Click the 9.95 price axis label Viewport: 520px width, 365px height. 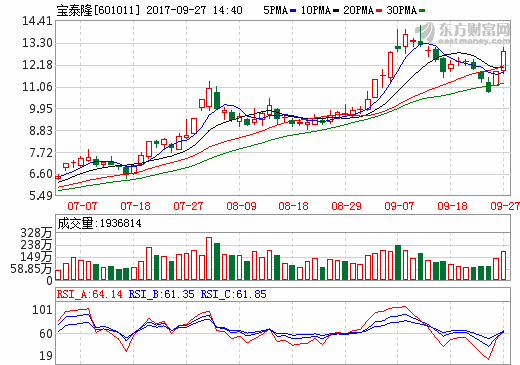41,109
